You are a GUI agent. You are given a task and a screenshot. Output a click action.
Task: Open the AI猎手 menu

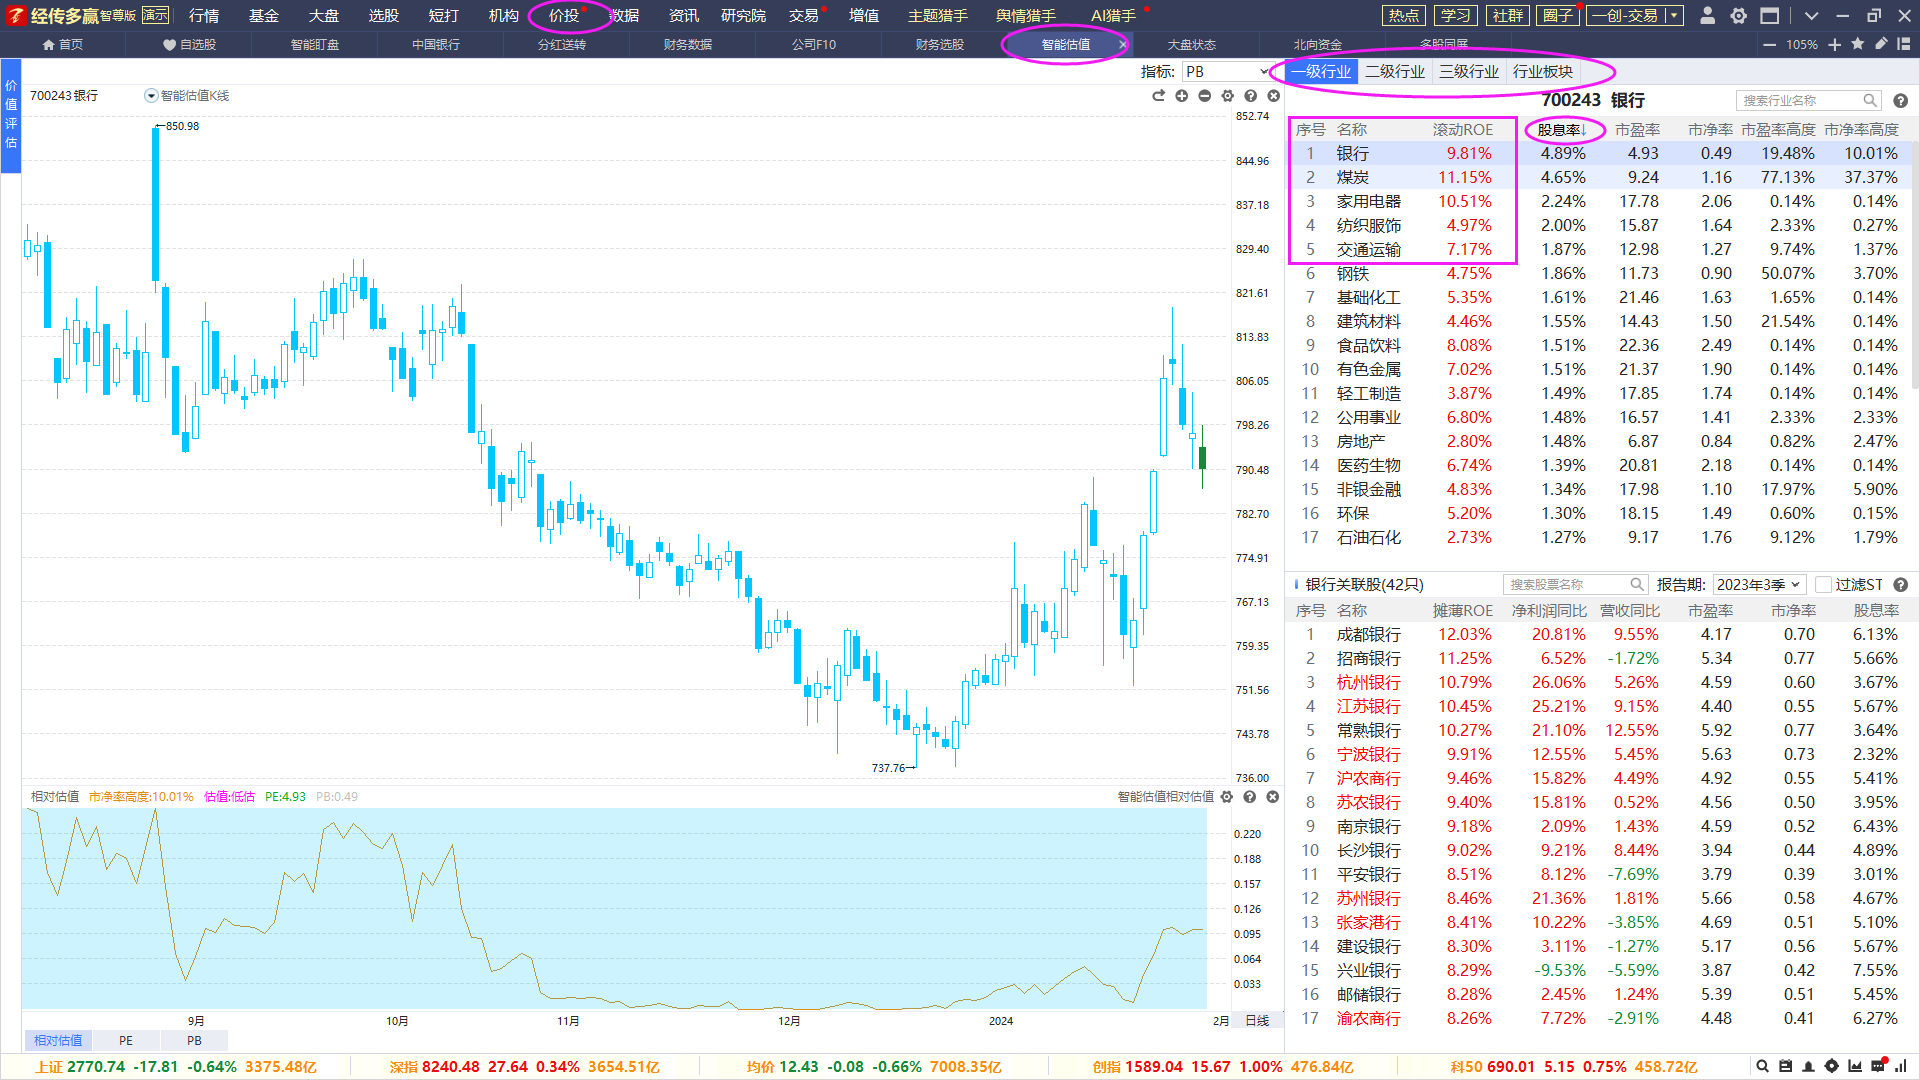(x=1113, y=15)
